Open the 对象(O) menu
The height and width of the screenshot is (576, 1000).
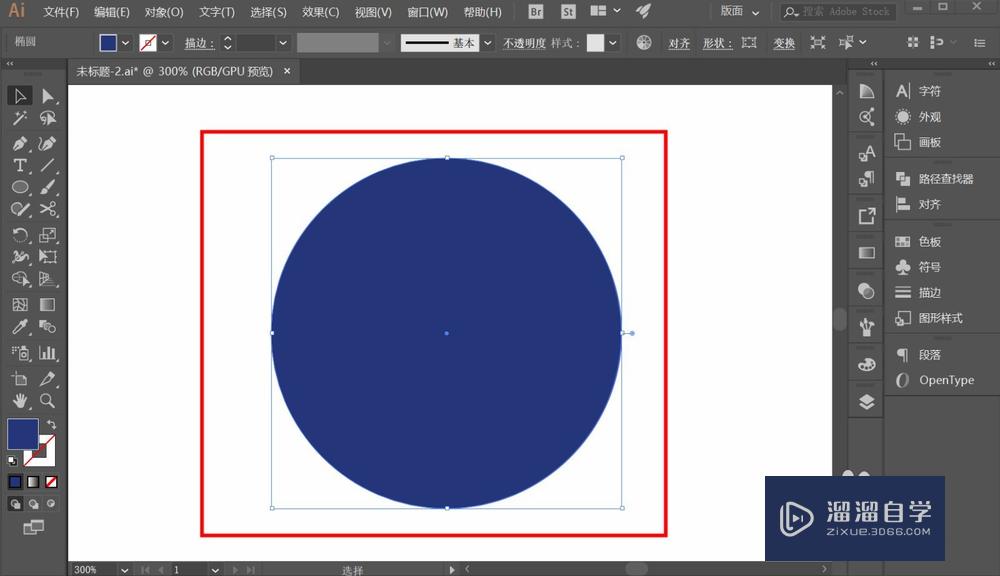(x=164, y=12)
